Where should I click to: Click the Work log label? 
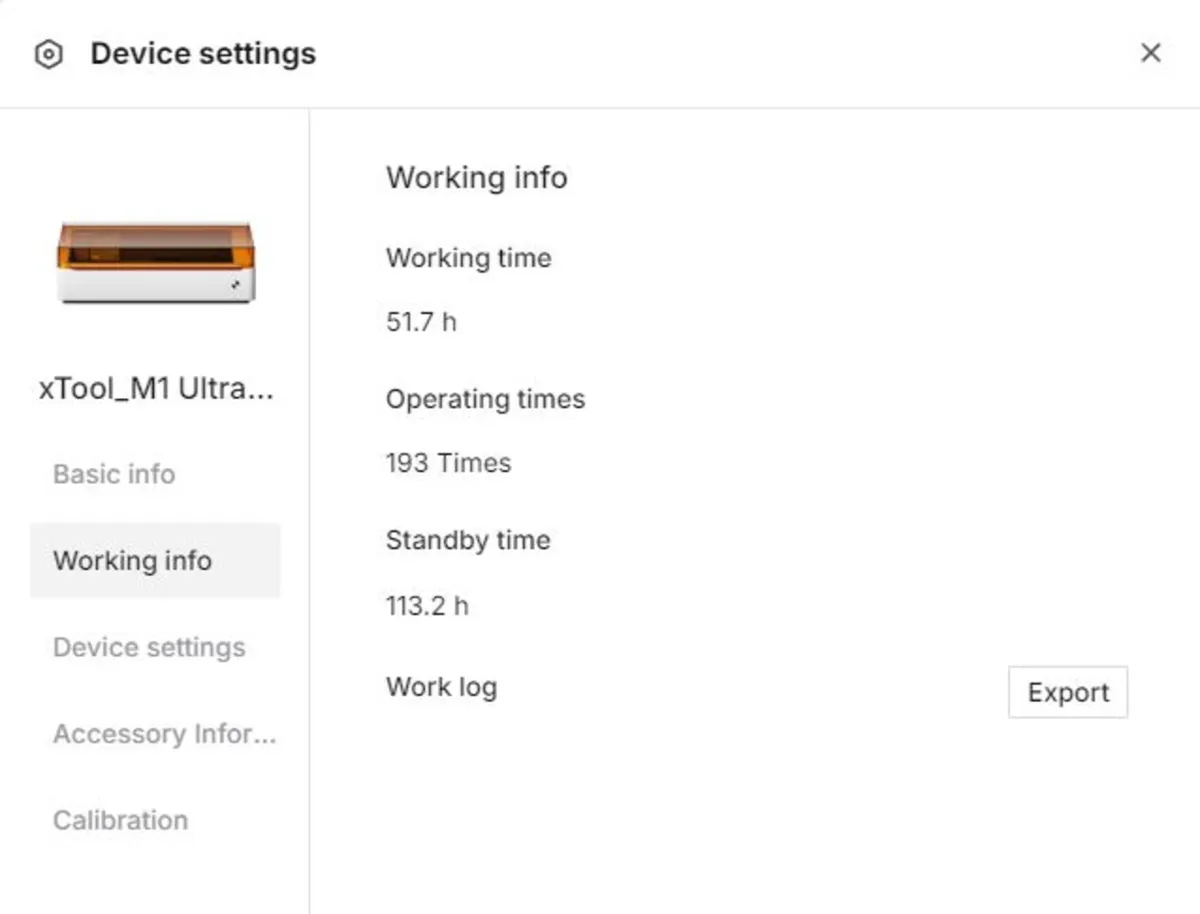441,687
